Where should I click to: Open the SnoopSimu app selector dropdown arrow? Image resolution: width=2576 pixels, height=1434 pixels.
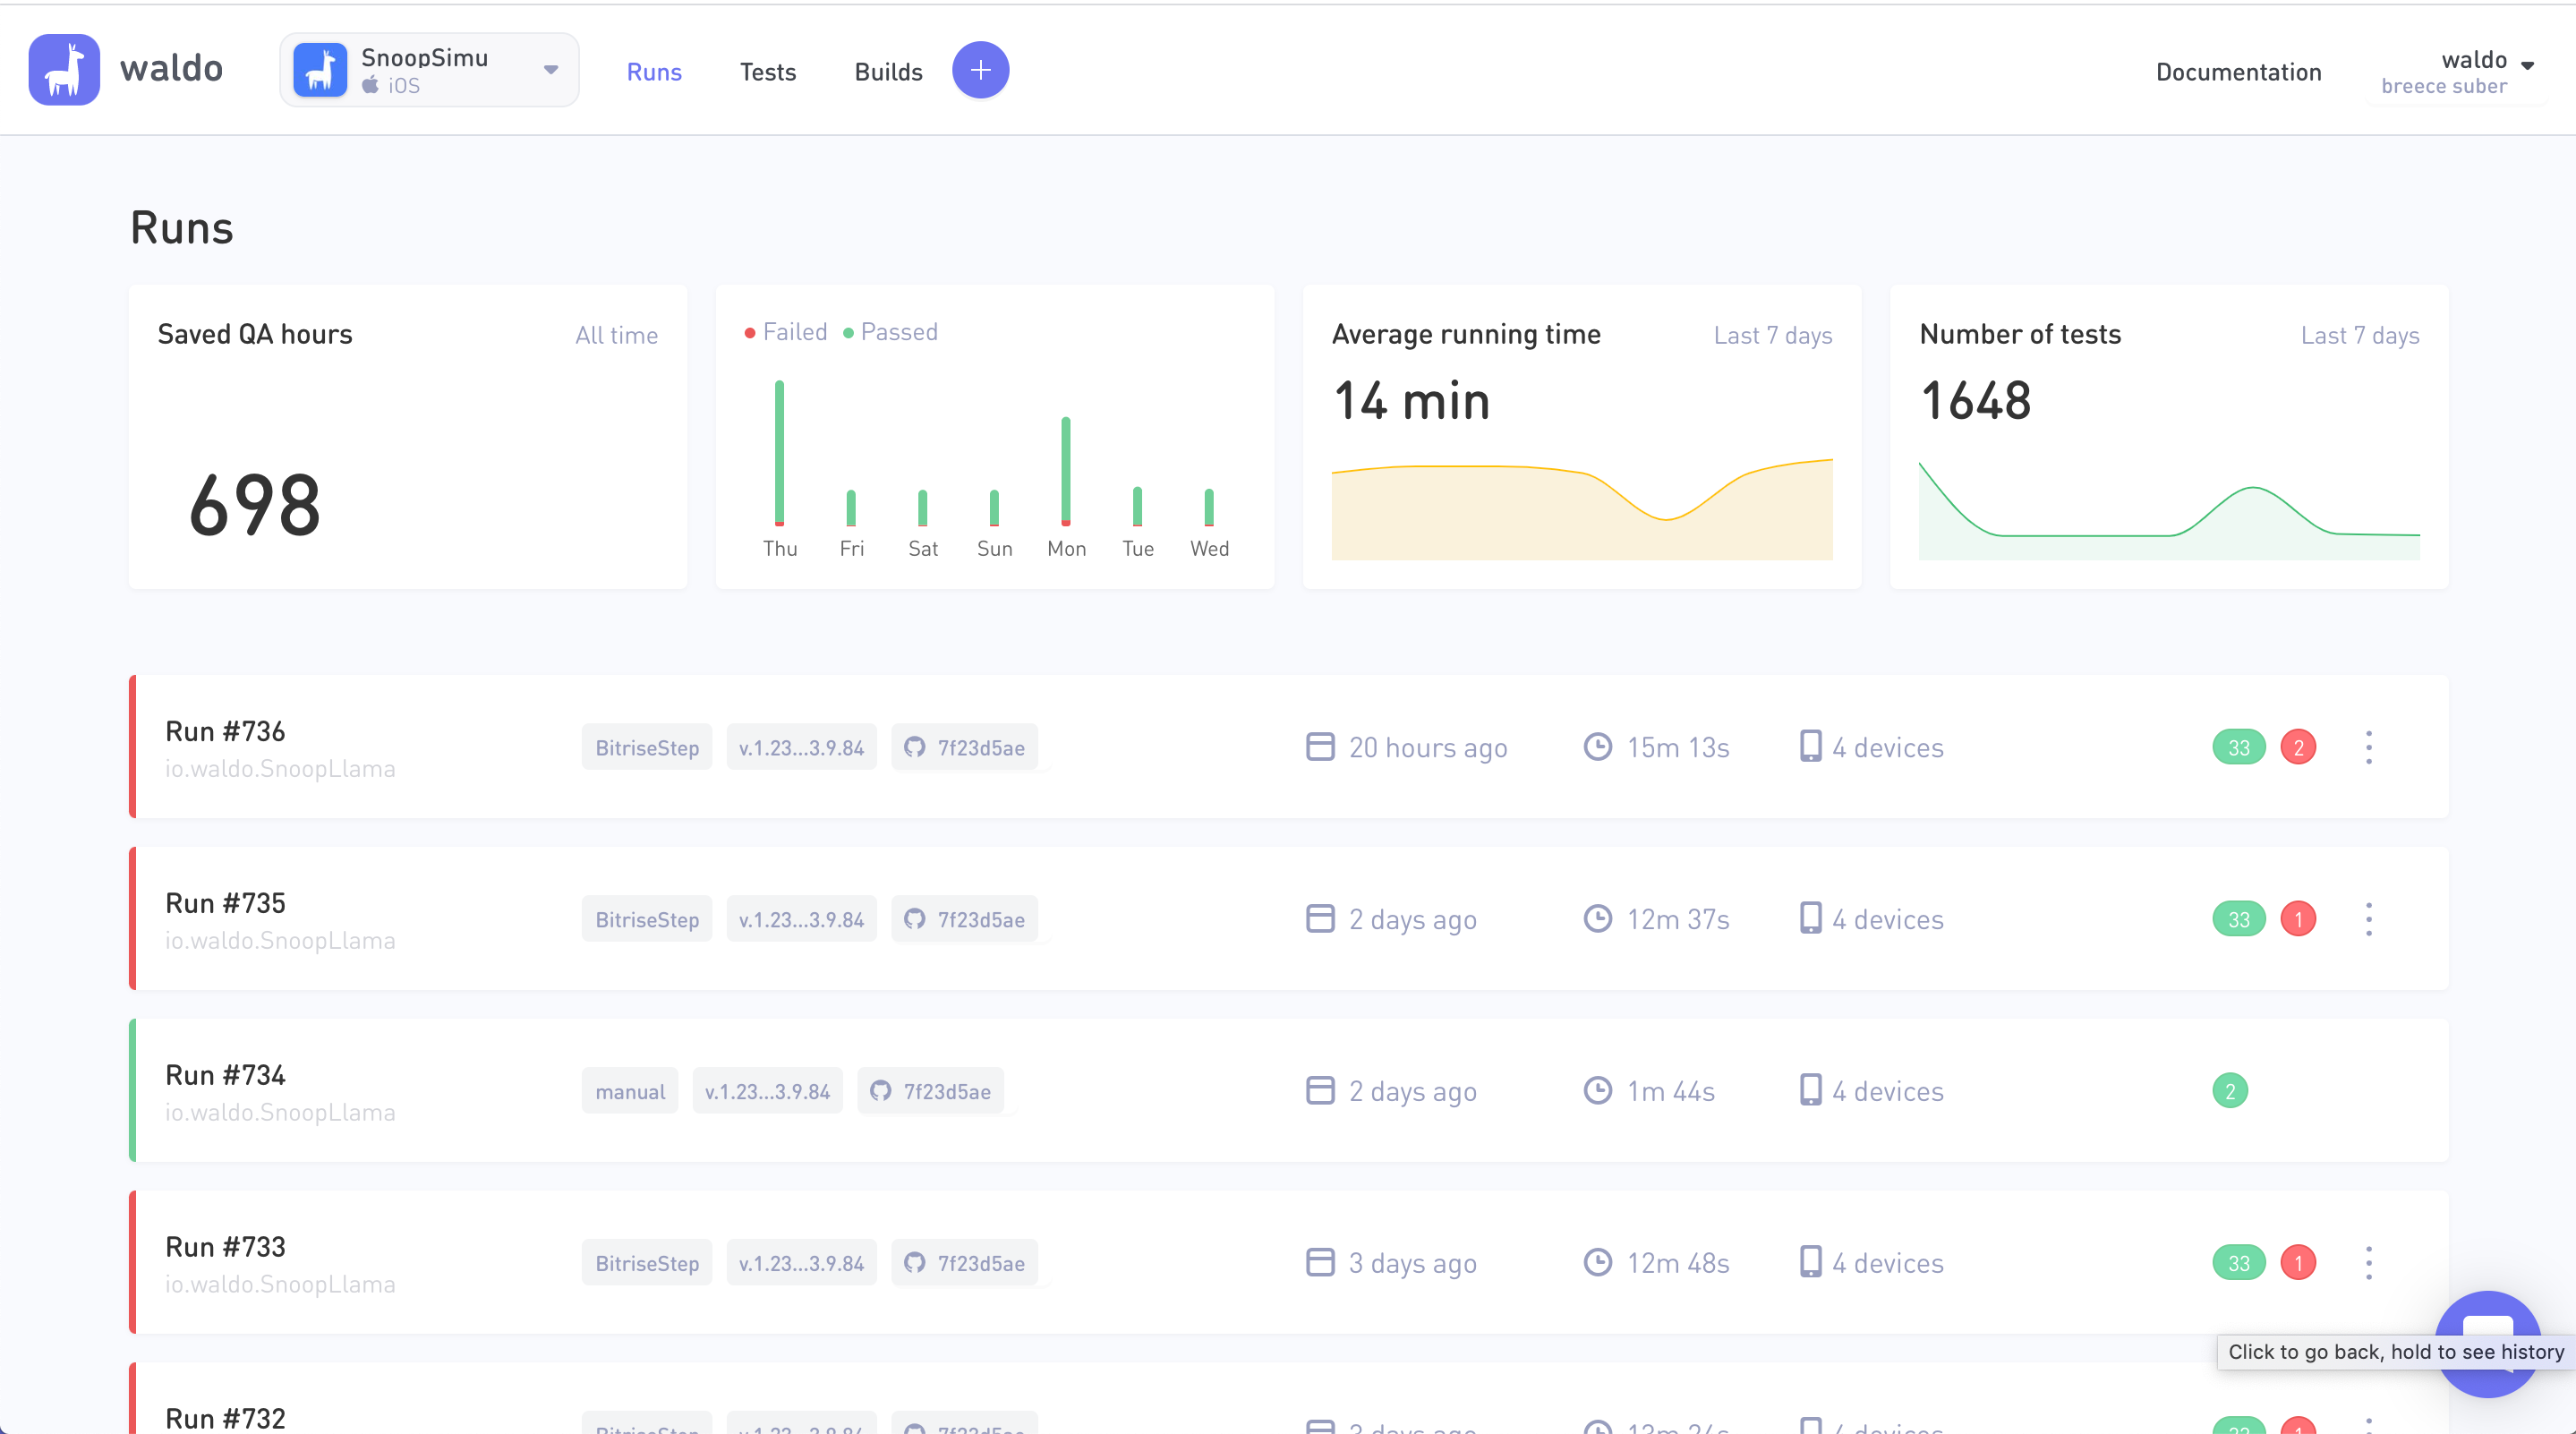tap(550, 70)
